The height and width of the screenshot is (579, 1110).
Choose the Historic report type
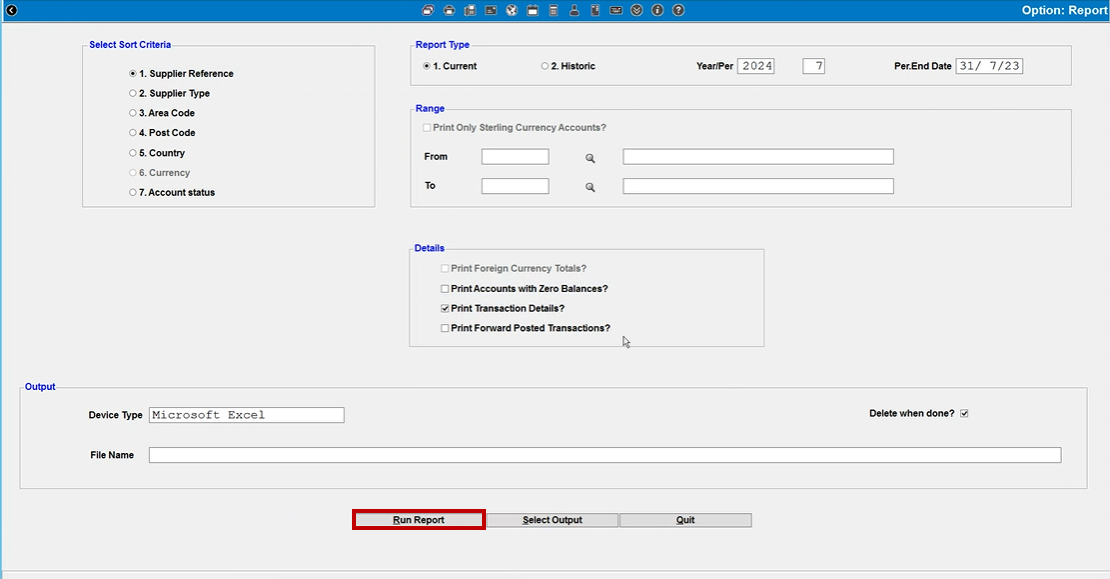pyautogui.click(x=568, y=66)
